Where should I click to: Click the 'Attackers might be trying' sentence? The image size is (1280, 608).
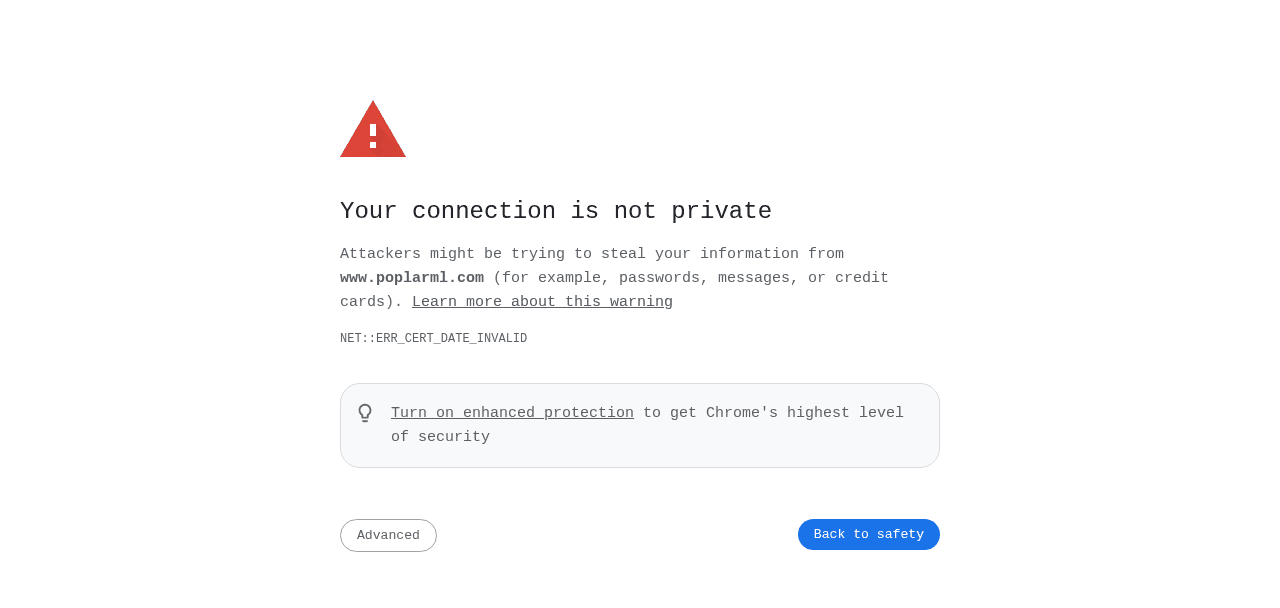click(x=452, y=254)
